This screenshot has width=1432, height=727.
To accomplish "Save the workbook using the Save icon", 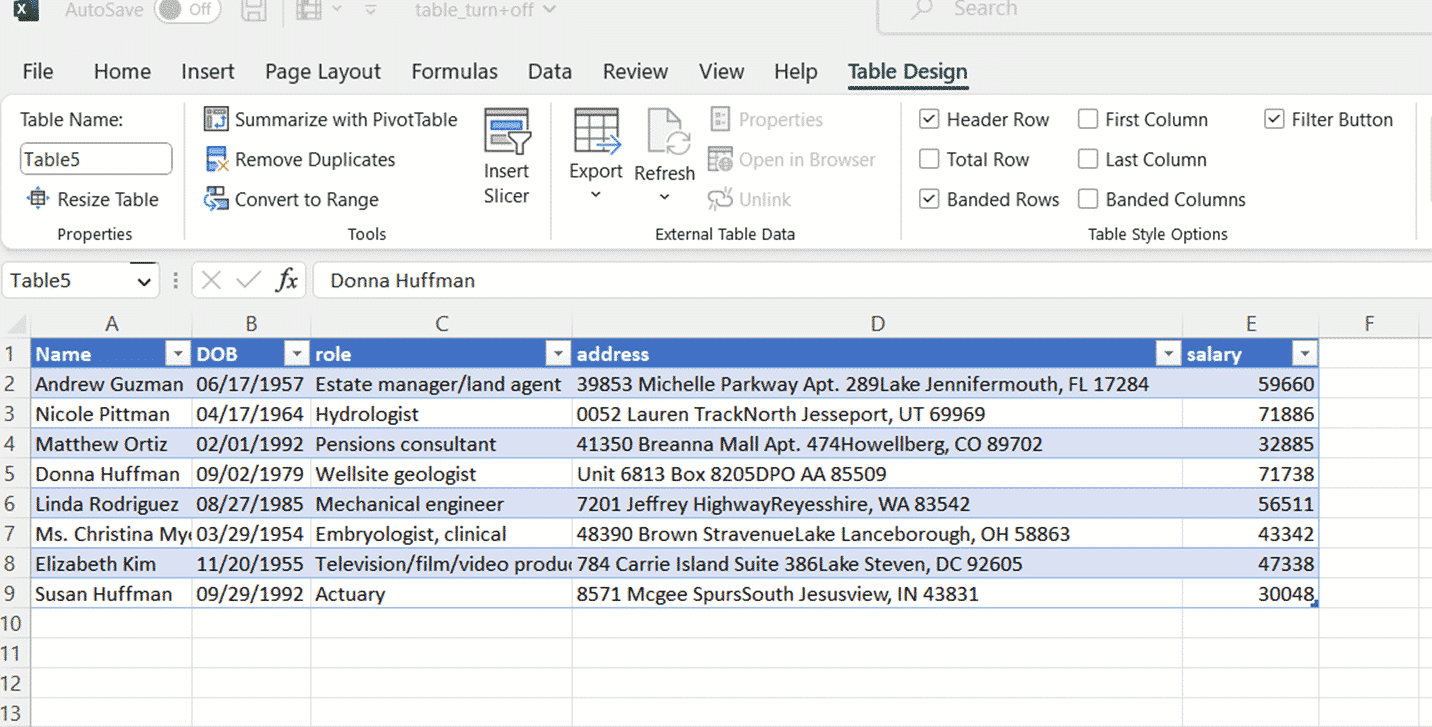I will (x=255, y=11).
